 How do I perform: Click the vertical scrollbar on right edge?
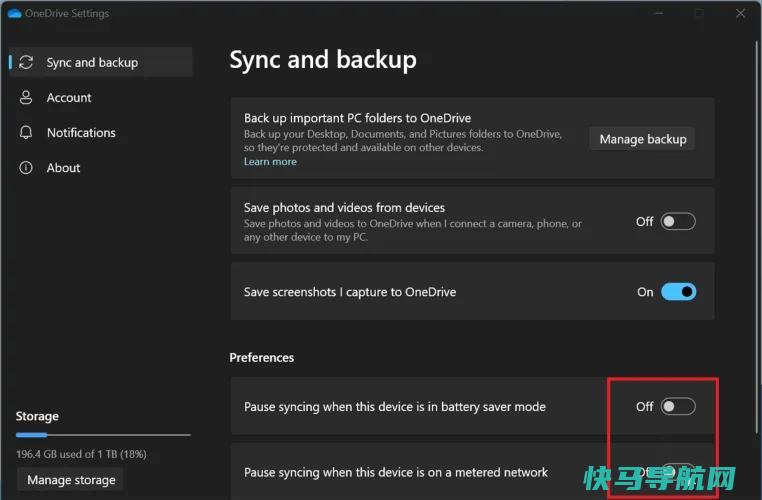pos(757,237)
